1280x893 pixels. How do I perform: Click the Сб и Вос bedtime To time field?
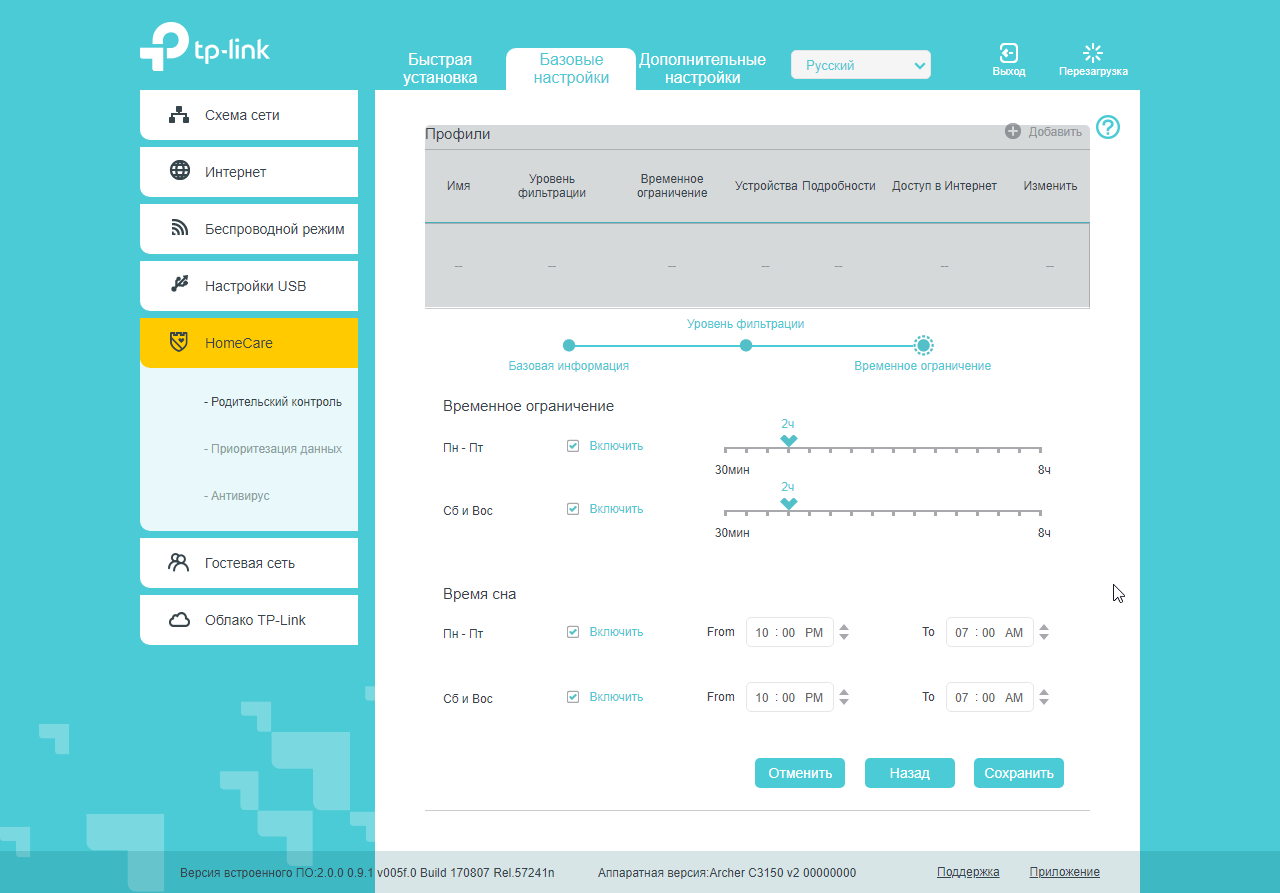click(x=990, y=697)
